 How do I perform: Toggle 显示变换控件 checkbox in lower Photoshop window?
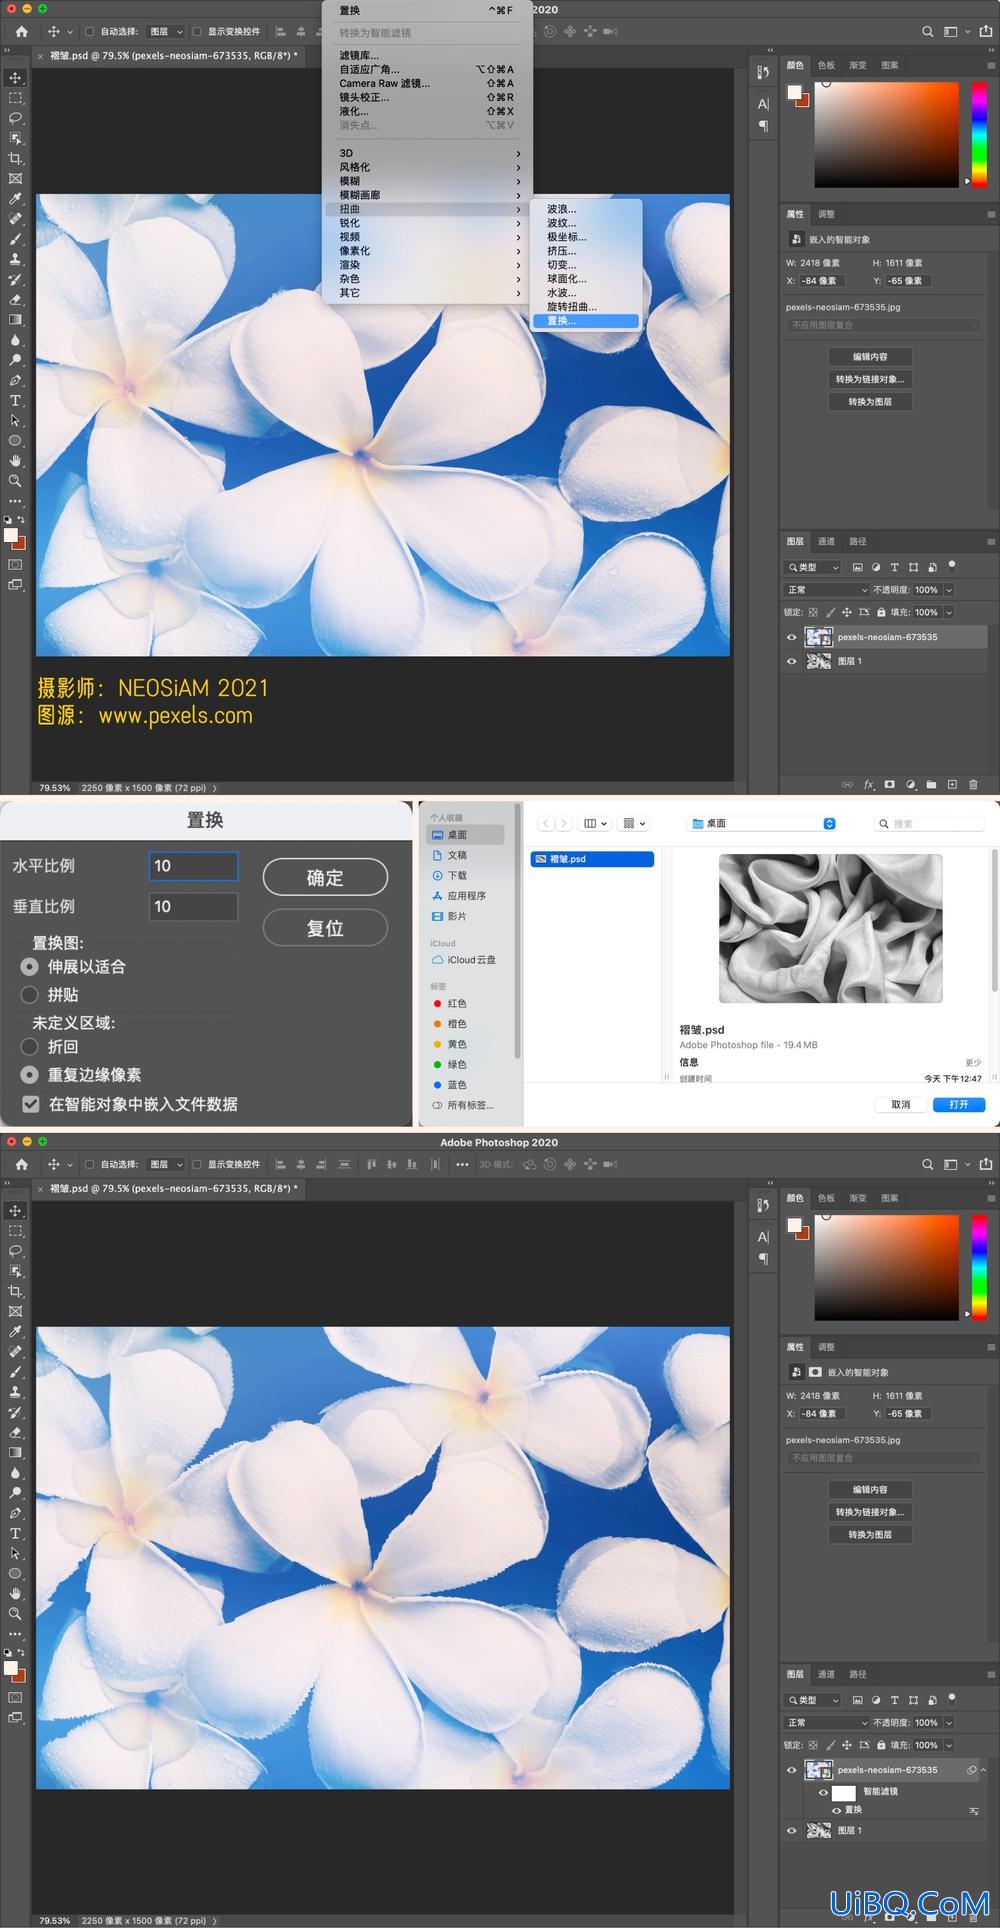click(x=197, y=1164)
